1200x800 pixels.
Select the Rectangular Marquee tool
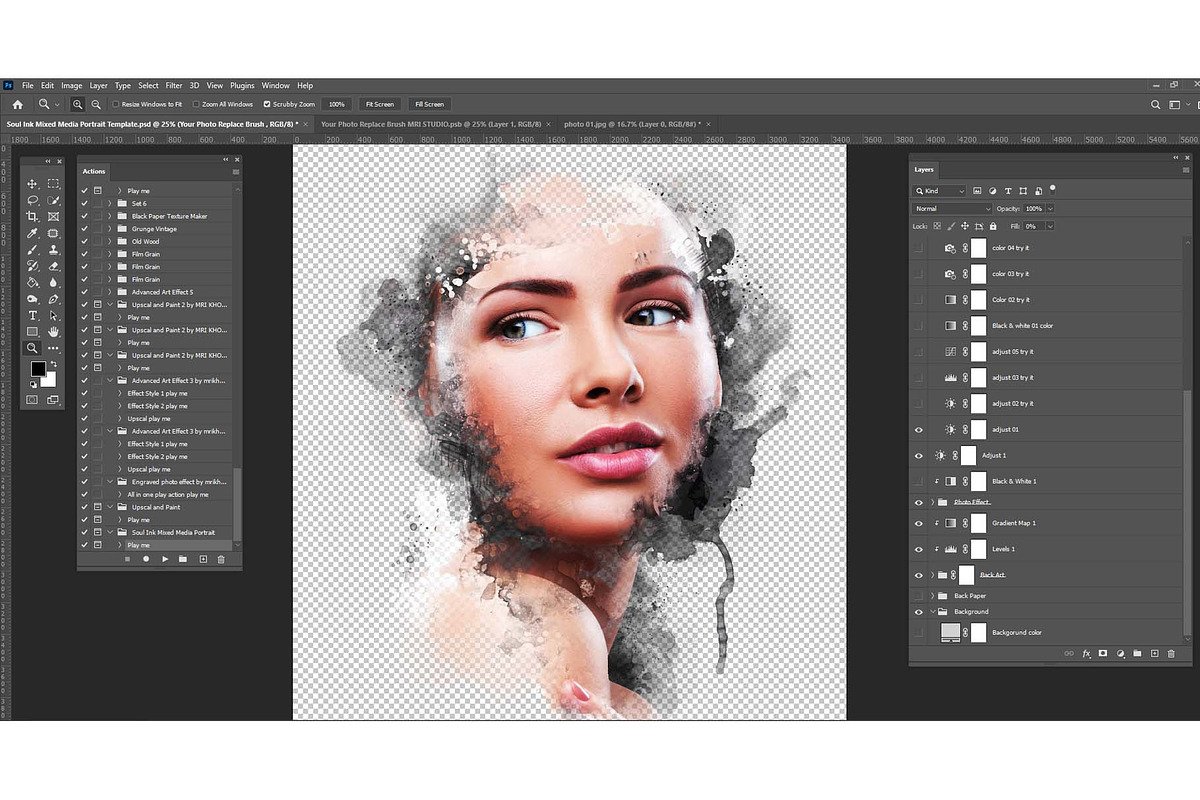tap(54, 184)
